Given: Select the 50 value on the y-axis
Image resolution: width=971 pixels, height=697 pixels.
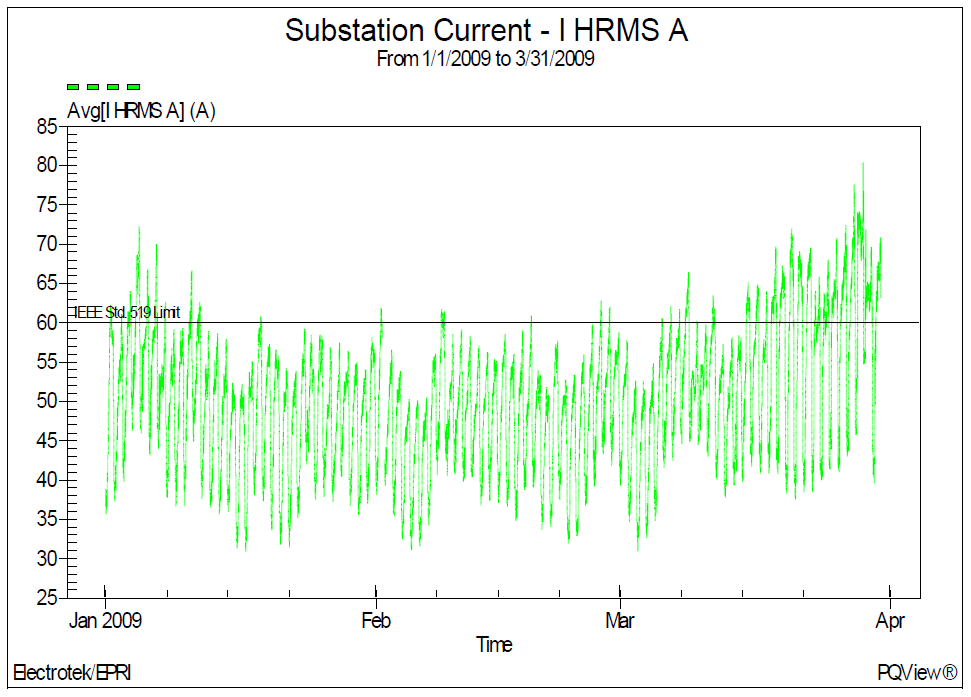Looking at the screenshot, I should click(46, 401).
